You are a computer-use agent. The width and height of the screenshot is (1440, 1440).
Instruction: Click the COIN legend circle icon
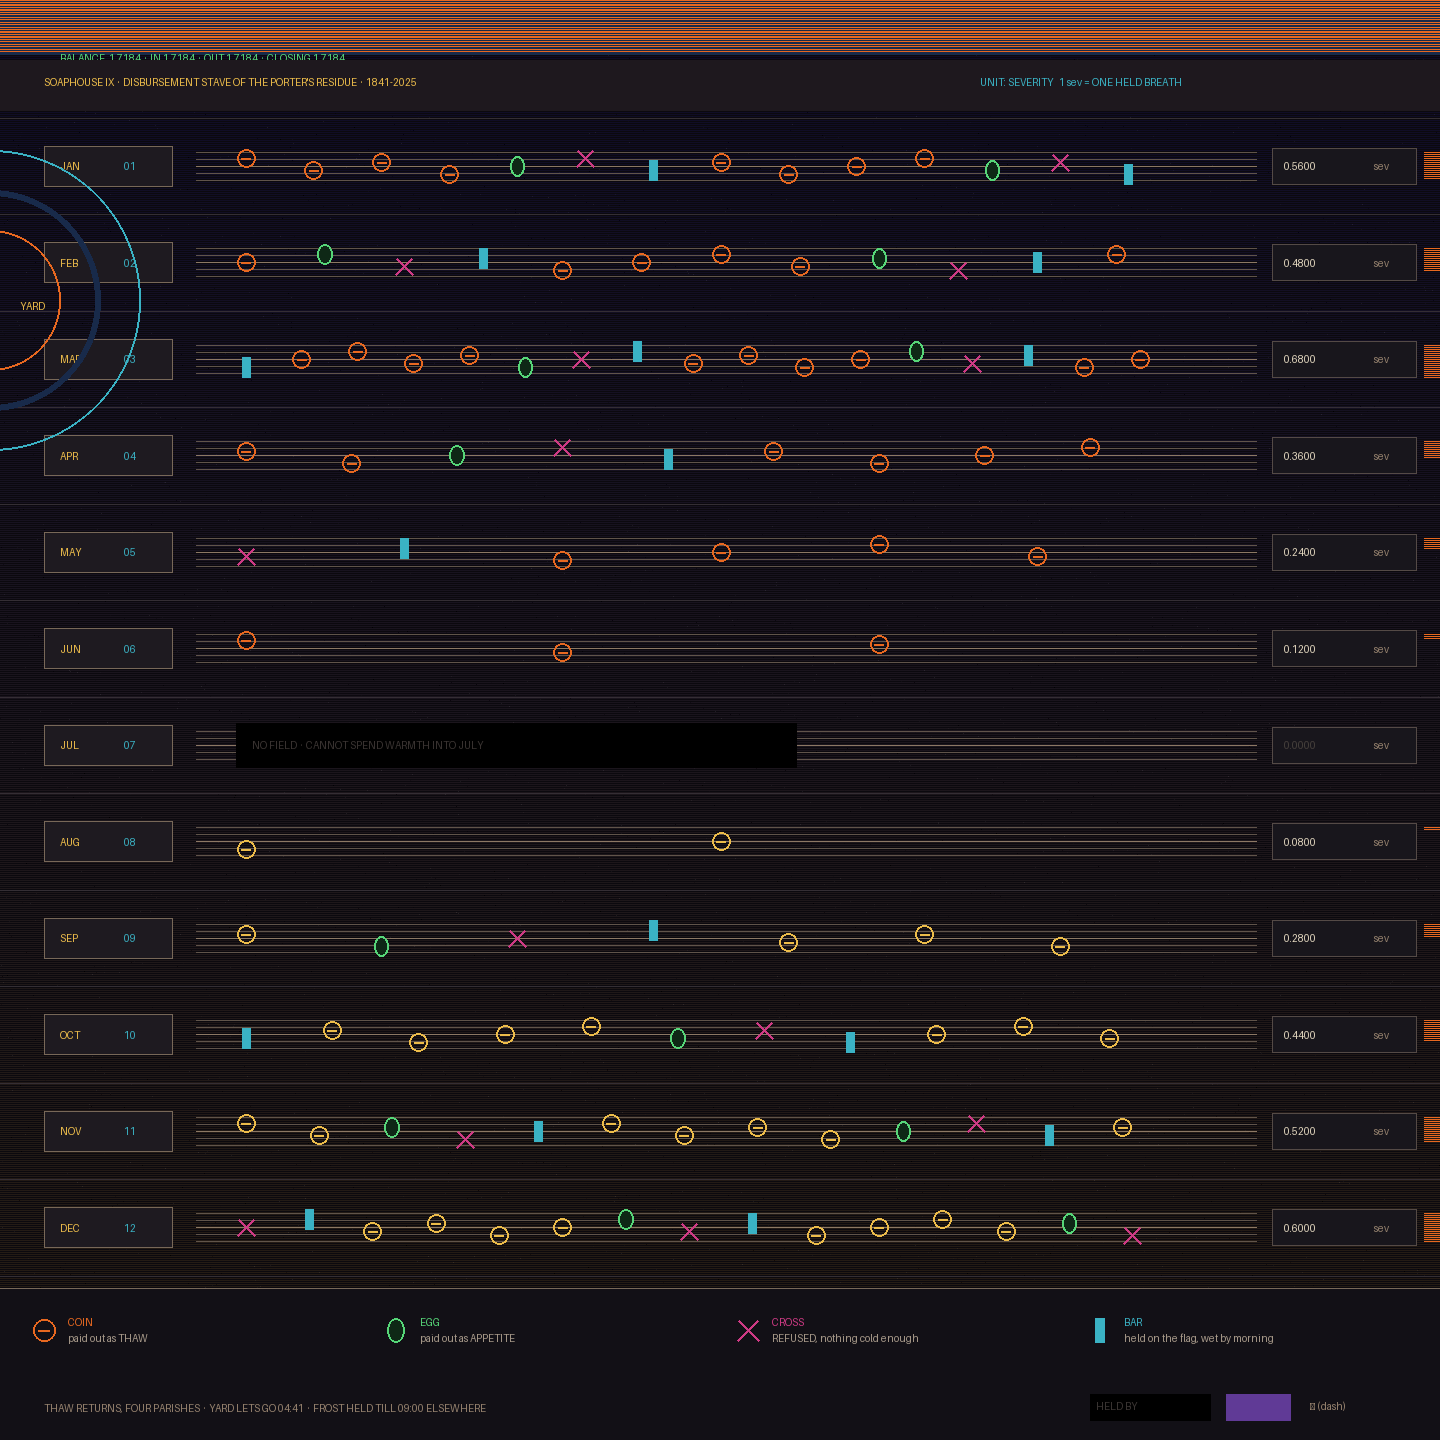click(44, 1331)
